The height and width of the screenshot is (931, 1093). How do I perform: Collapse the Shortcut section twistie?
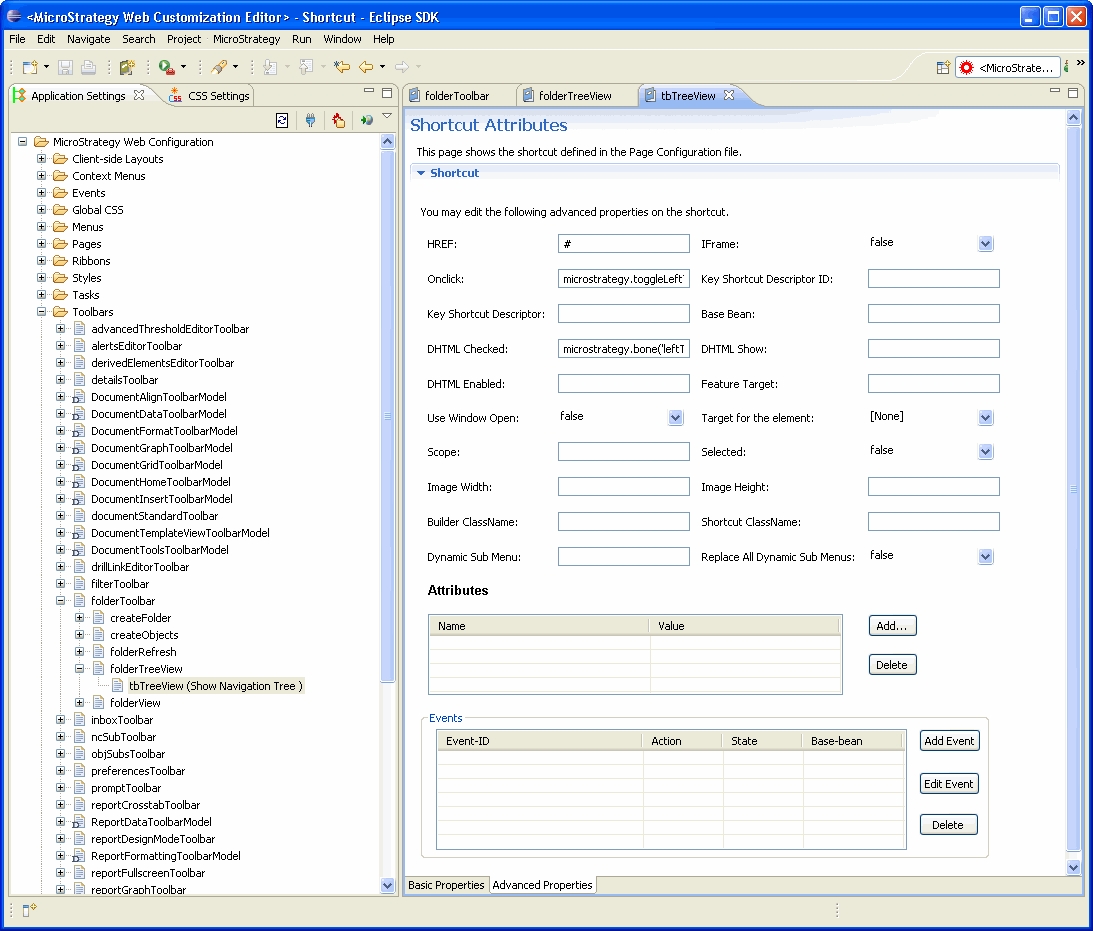421,173
